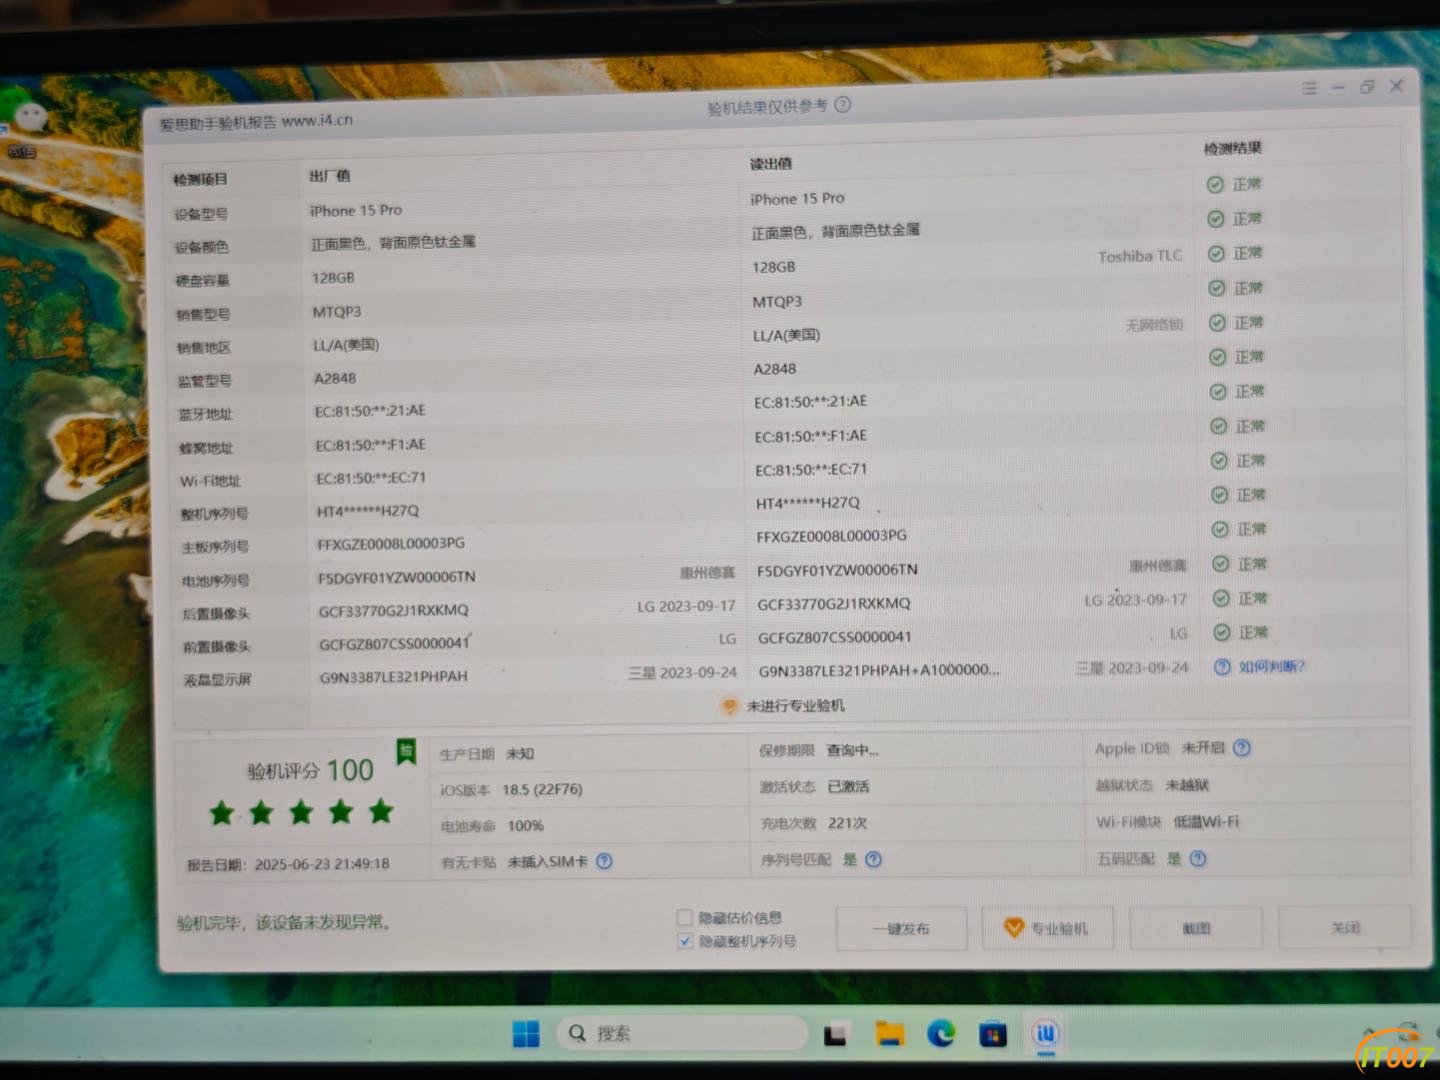Click the check icon in the LL/A(美国) row

click(x=1217, y=323)
